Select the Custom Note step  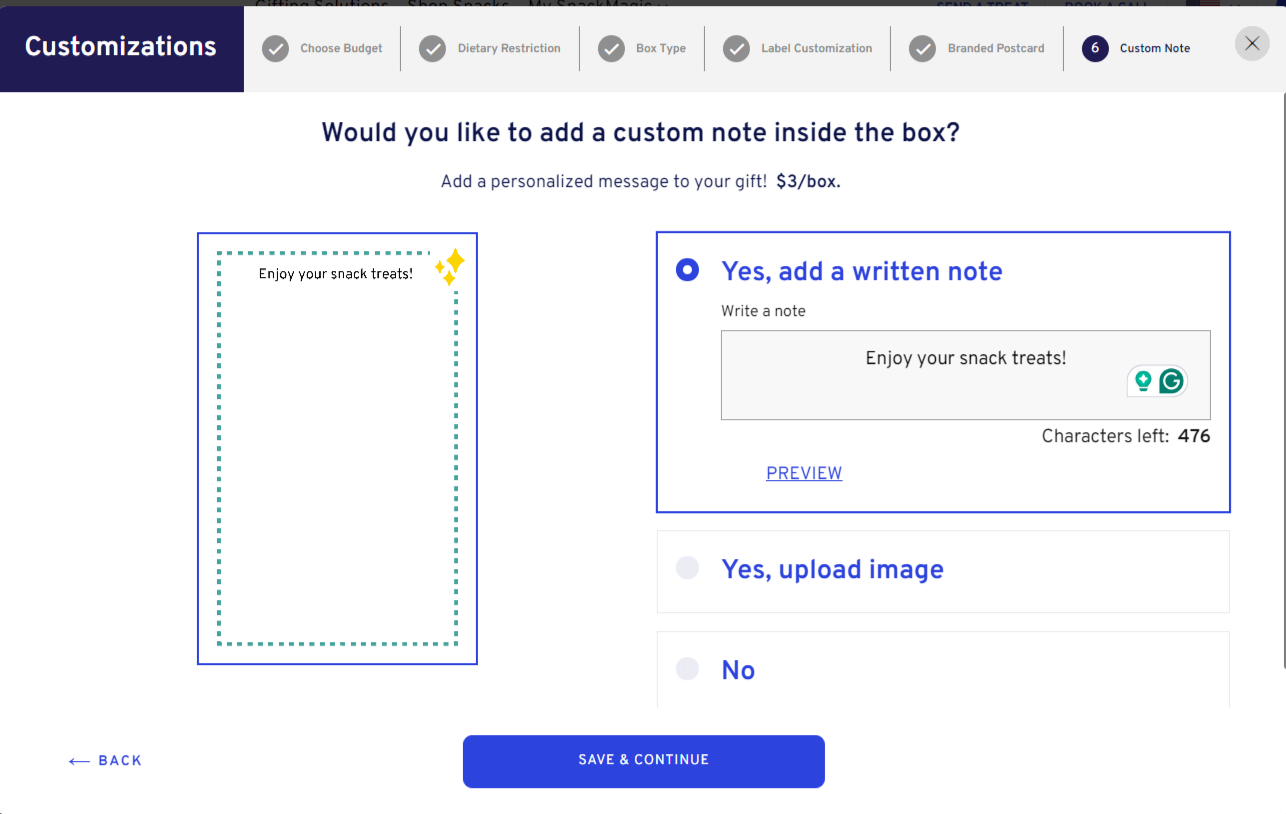(x=1155, y=49)
